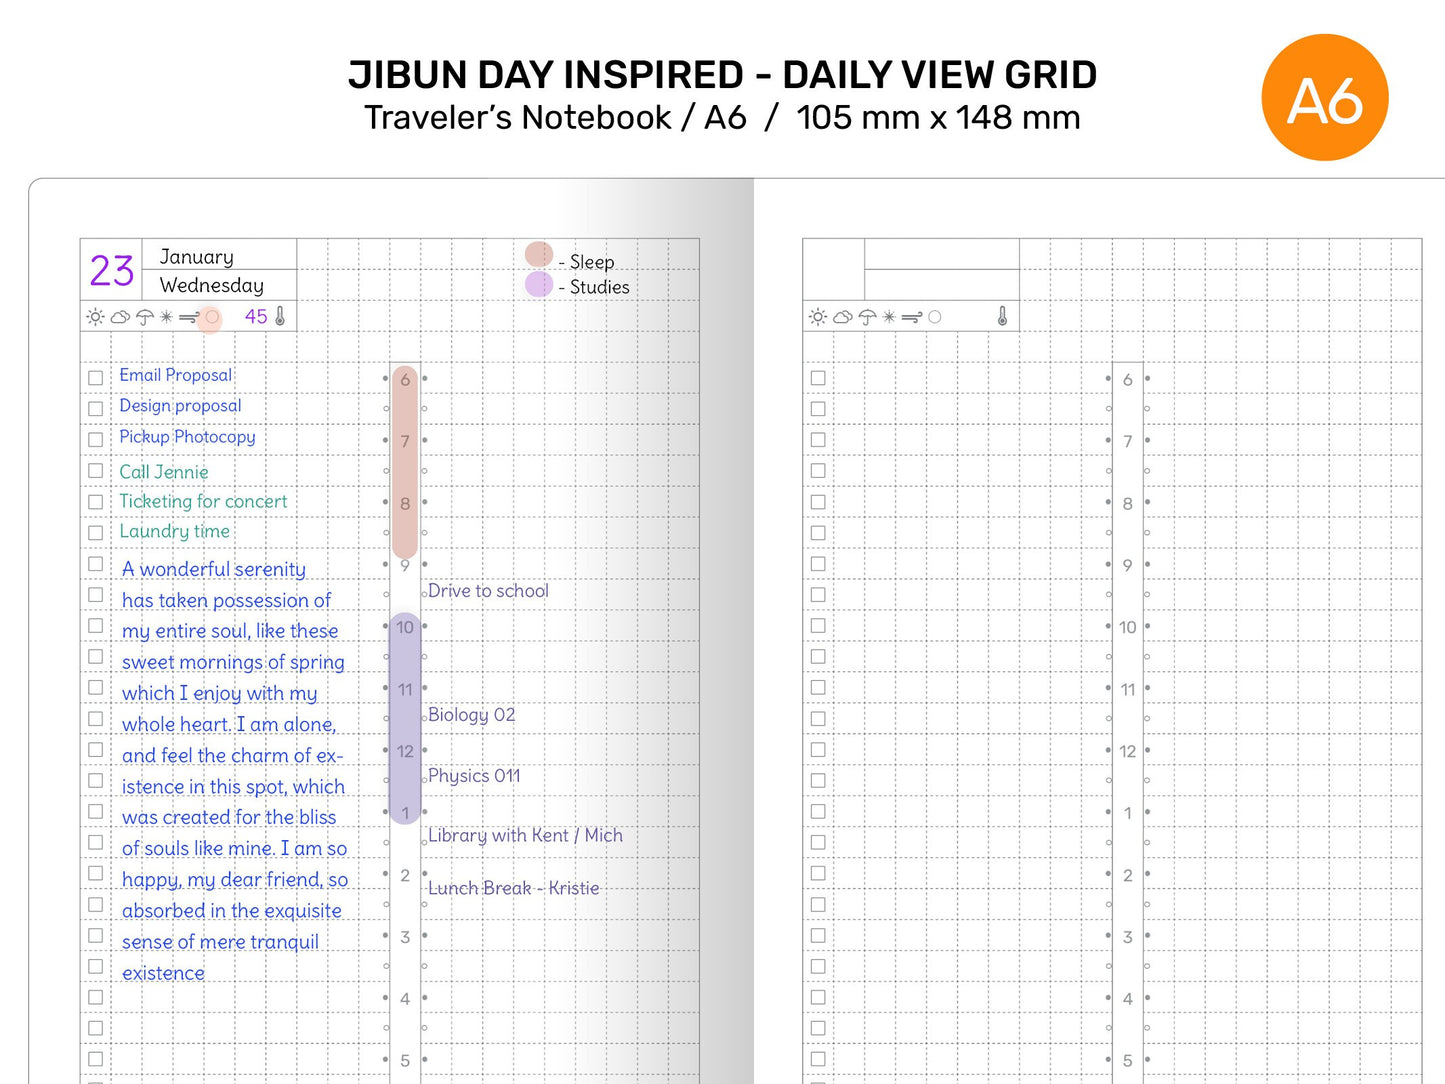Click the Wednesday weekday field
Screen dimensions: 1445x1084
(x=220, y=285)
